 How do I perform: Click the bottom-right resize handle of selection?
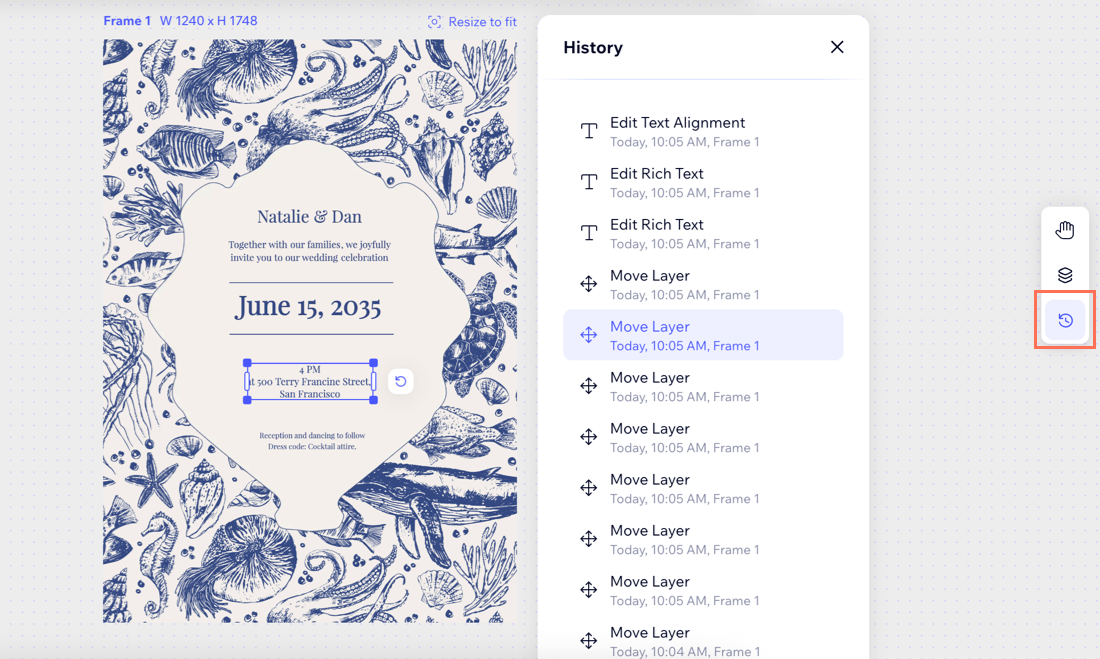point(374,400)
